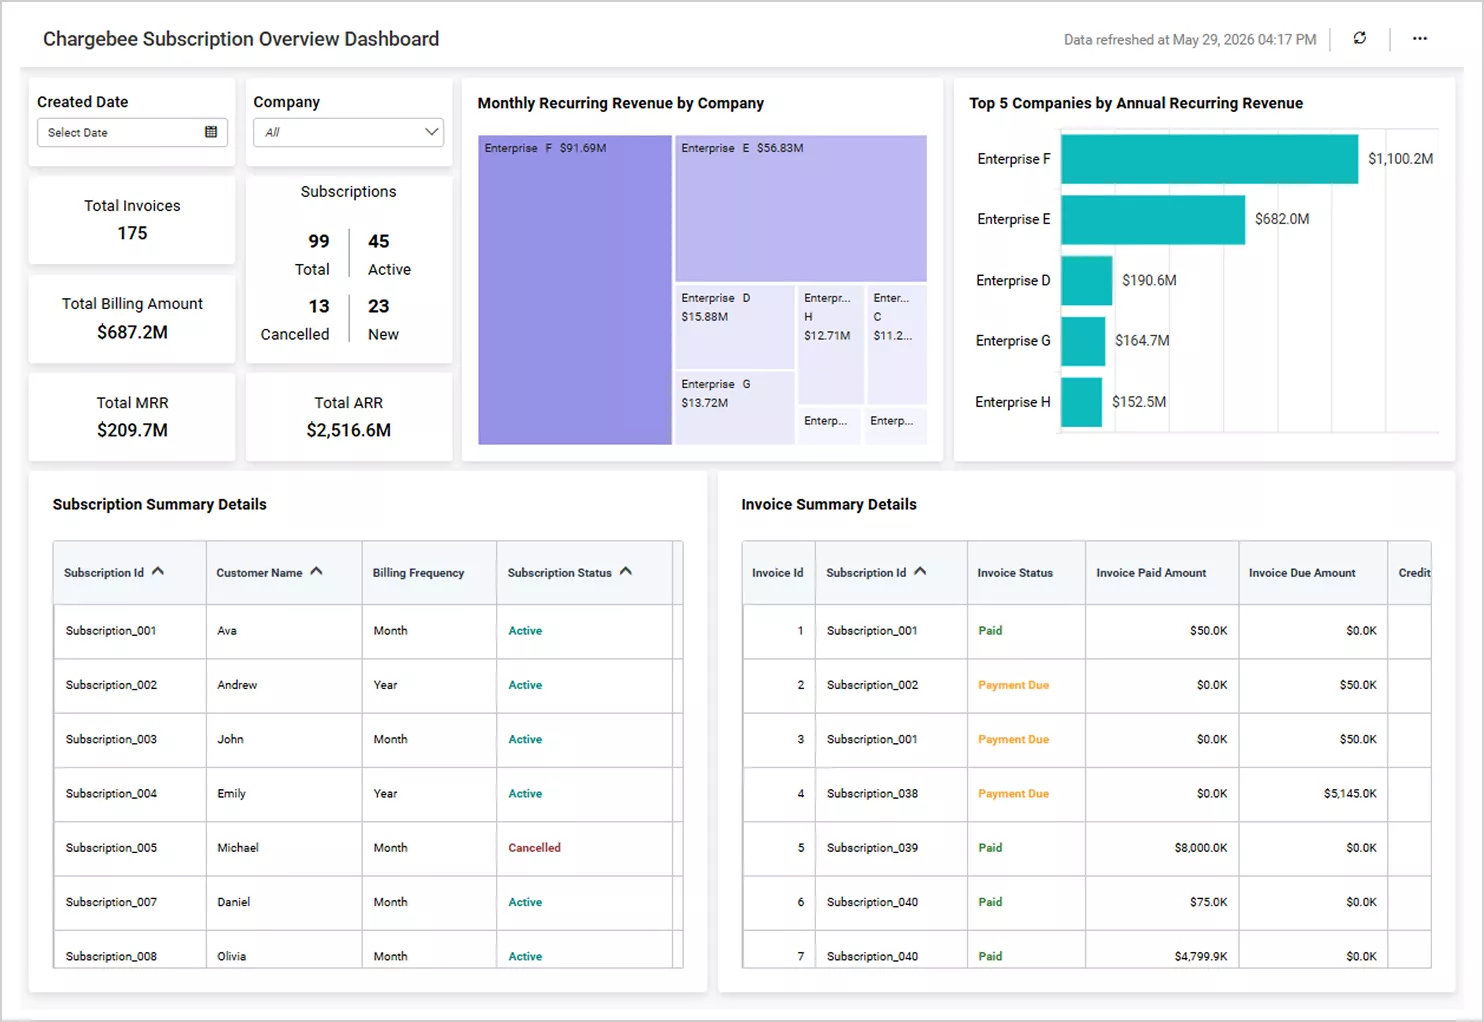The width and height of the screenshot is (1484, 1022).
Task: Click Paid status for invoice 5
Action: coord(990,848)
